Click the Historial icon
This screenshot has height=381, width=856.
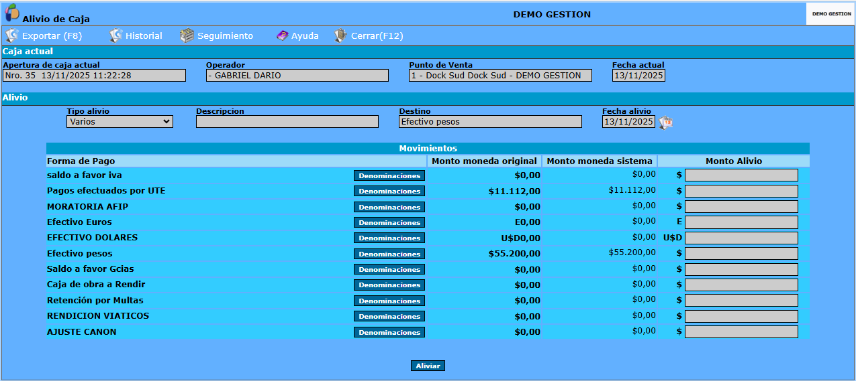(x=115, y=36)
